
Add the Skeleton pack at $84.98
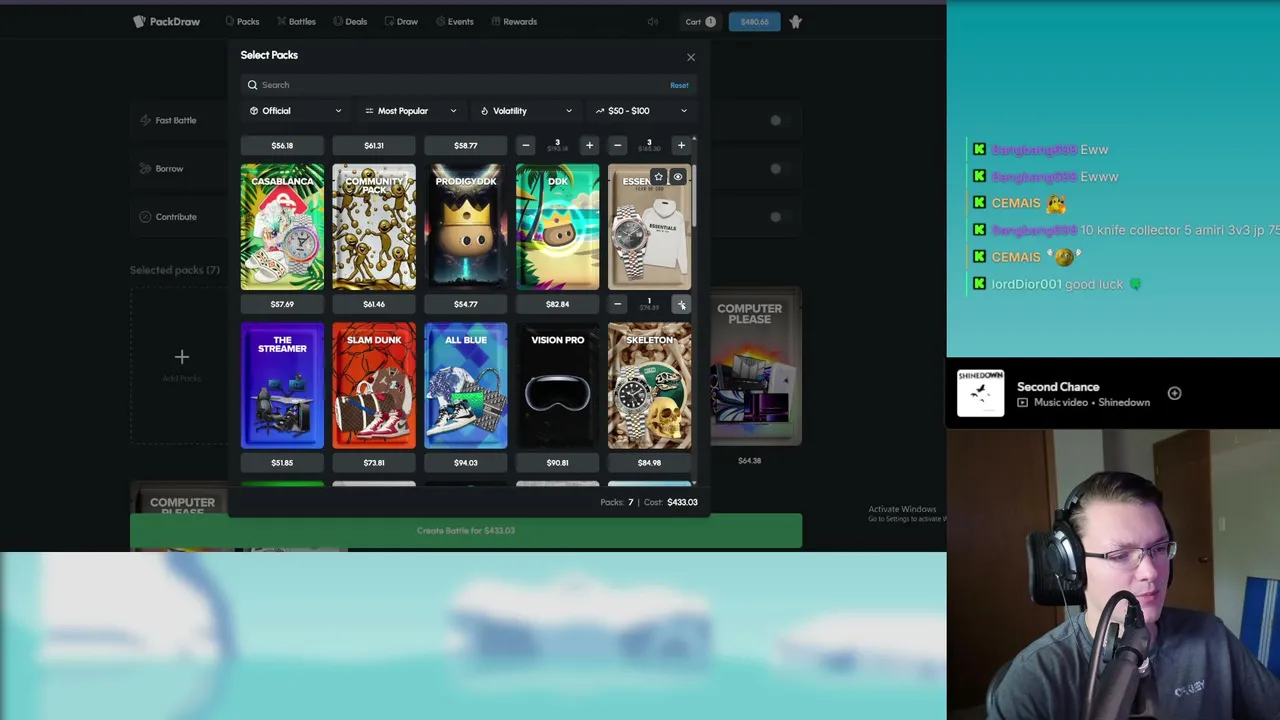point(649,463)
